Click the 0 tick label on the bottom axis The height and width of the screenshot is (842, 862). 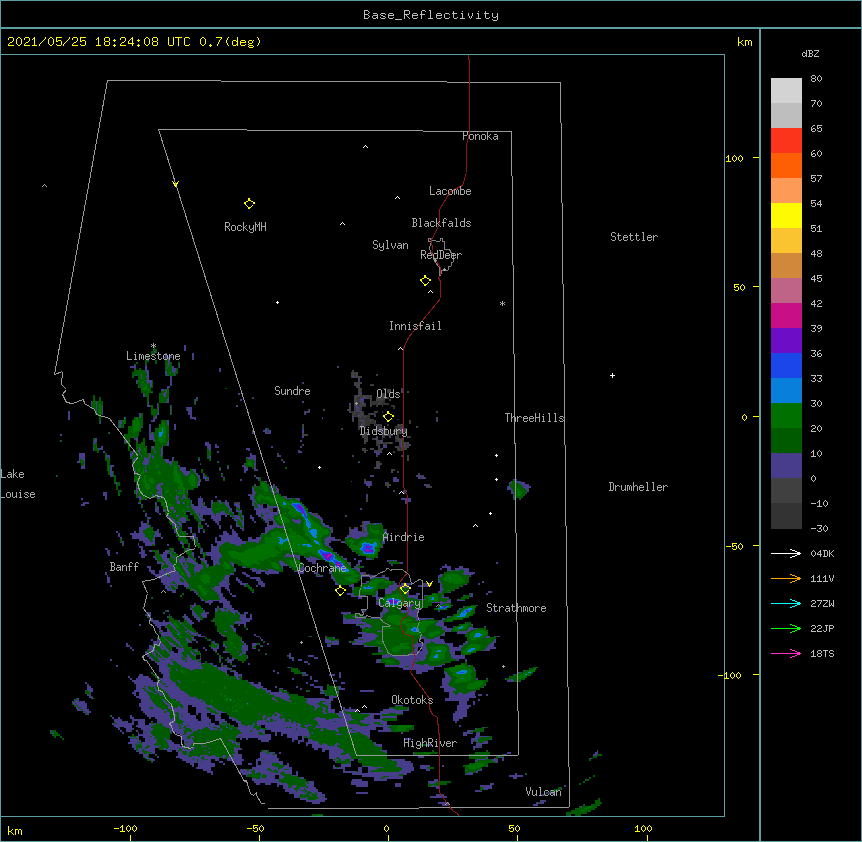(386, 828)
